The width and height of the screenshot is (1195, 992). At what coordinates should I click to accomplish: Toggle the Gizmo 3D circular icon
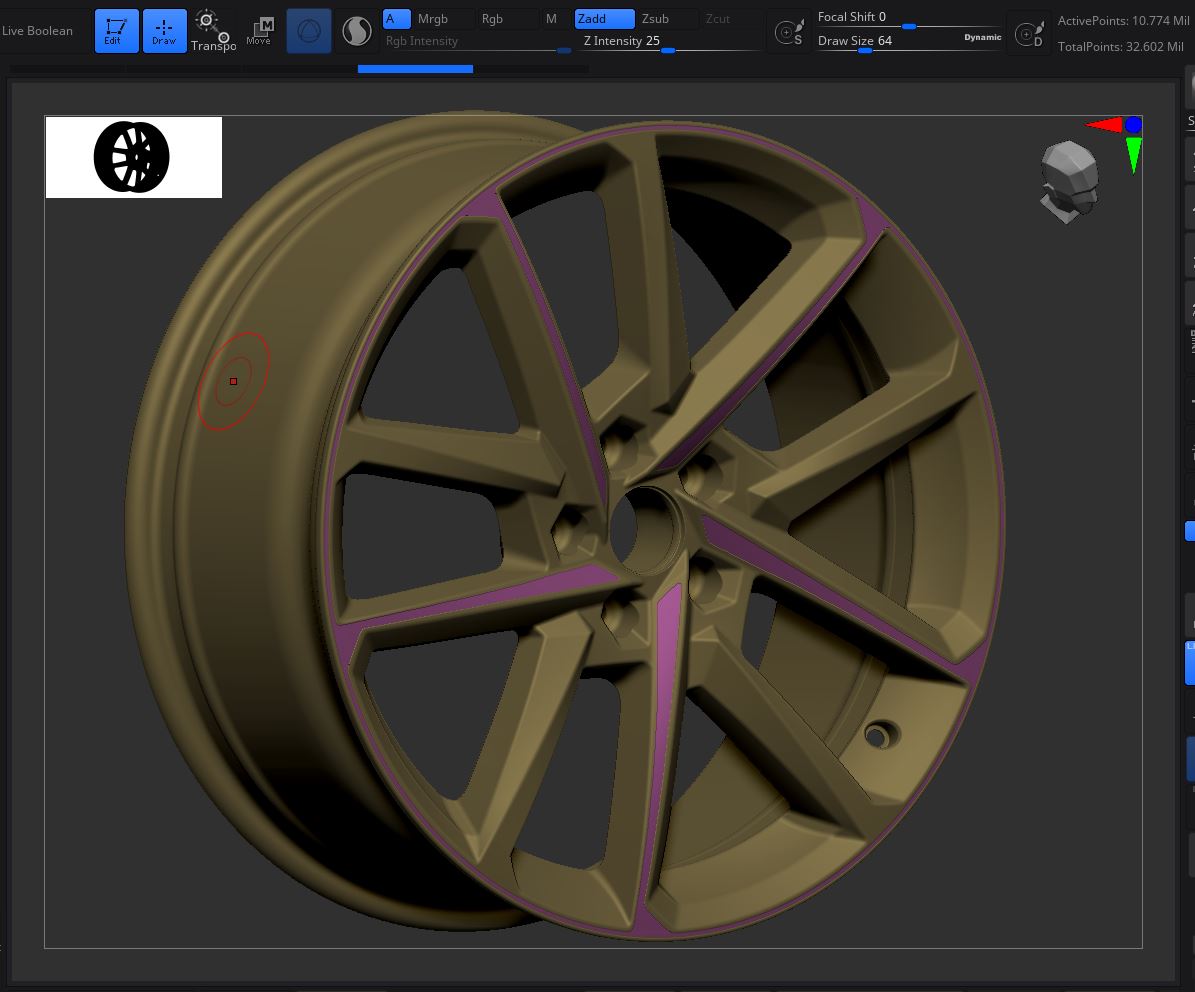[x=309, y=31]
